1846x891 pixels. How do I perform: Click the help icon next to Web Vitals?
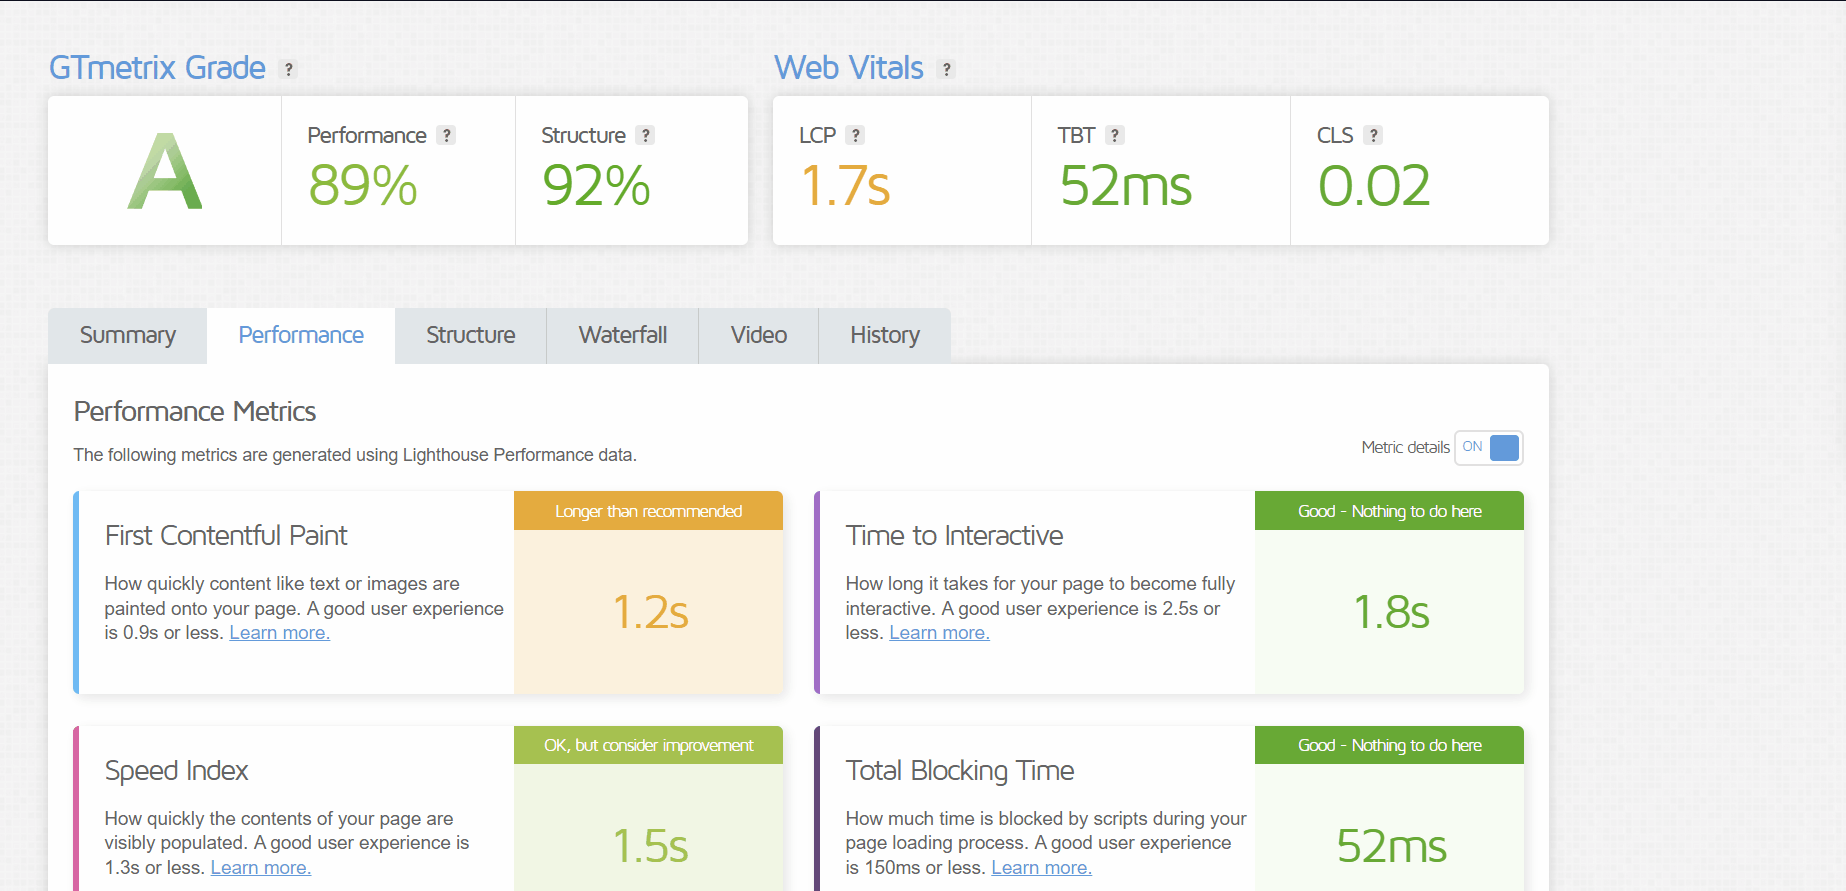coord(946,69)
